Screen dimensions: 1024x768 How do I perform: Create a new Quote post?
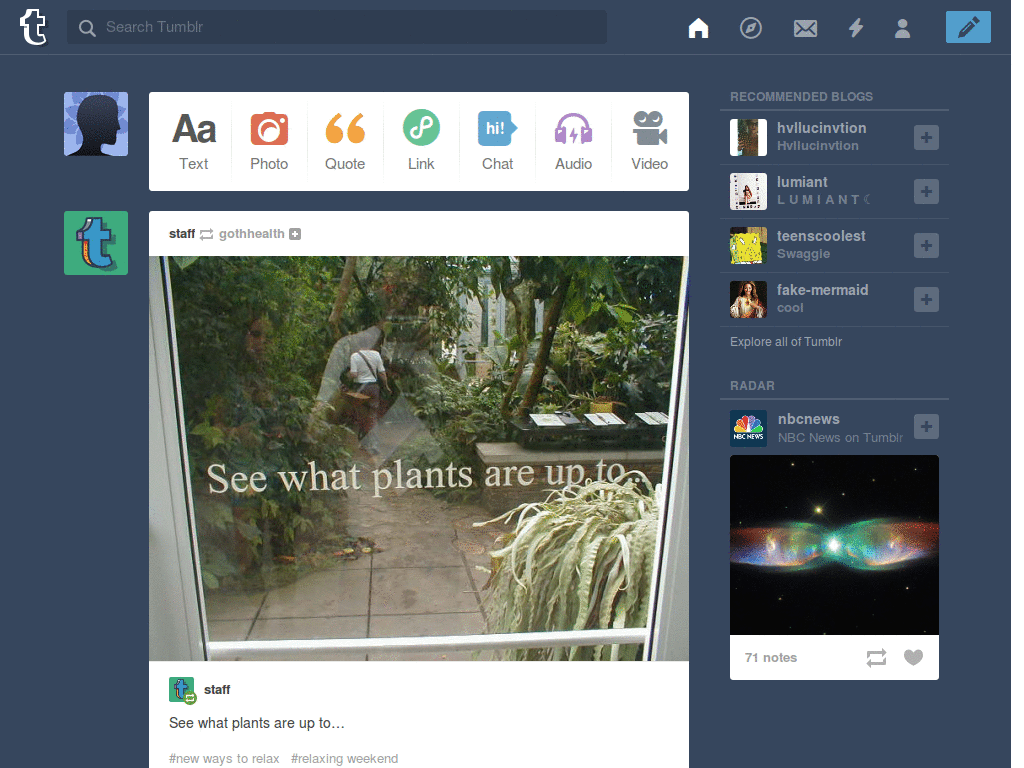(x=345, y=141)
